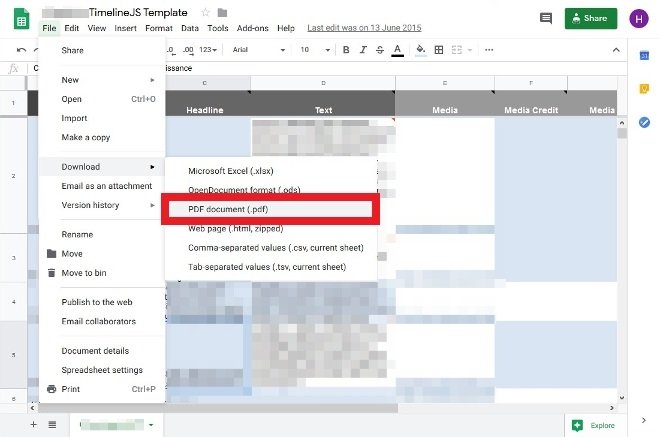The height and width of the screenshot is (437, 660).
Task: Choose Email as an attachment
Action: click(x=101, y=186)
